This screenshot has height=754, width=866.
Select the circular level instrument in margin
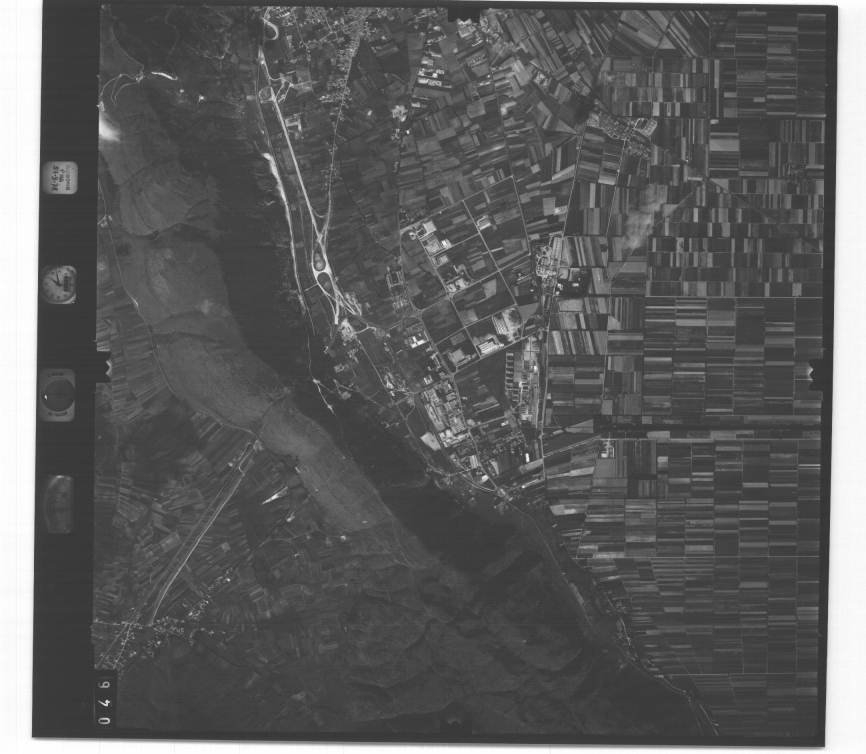coord(58,394)
